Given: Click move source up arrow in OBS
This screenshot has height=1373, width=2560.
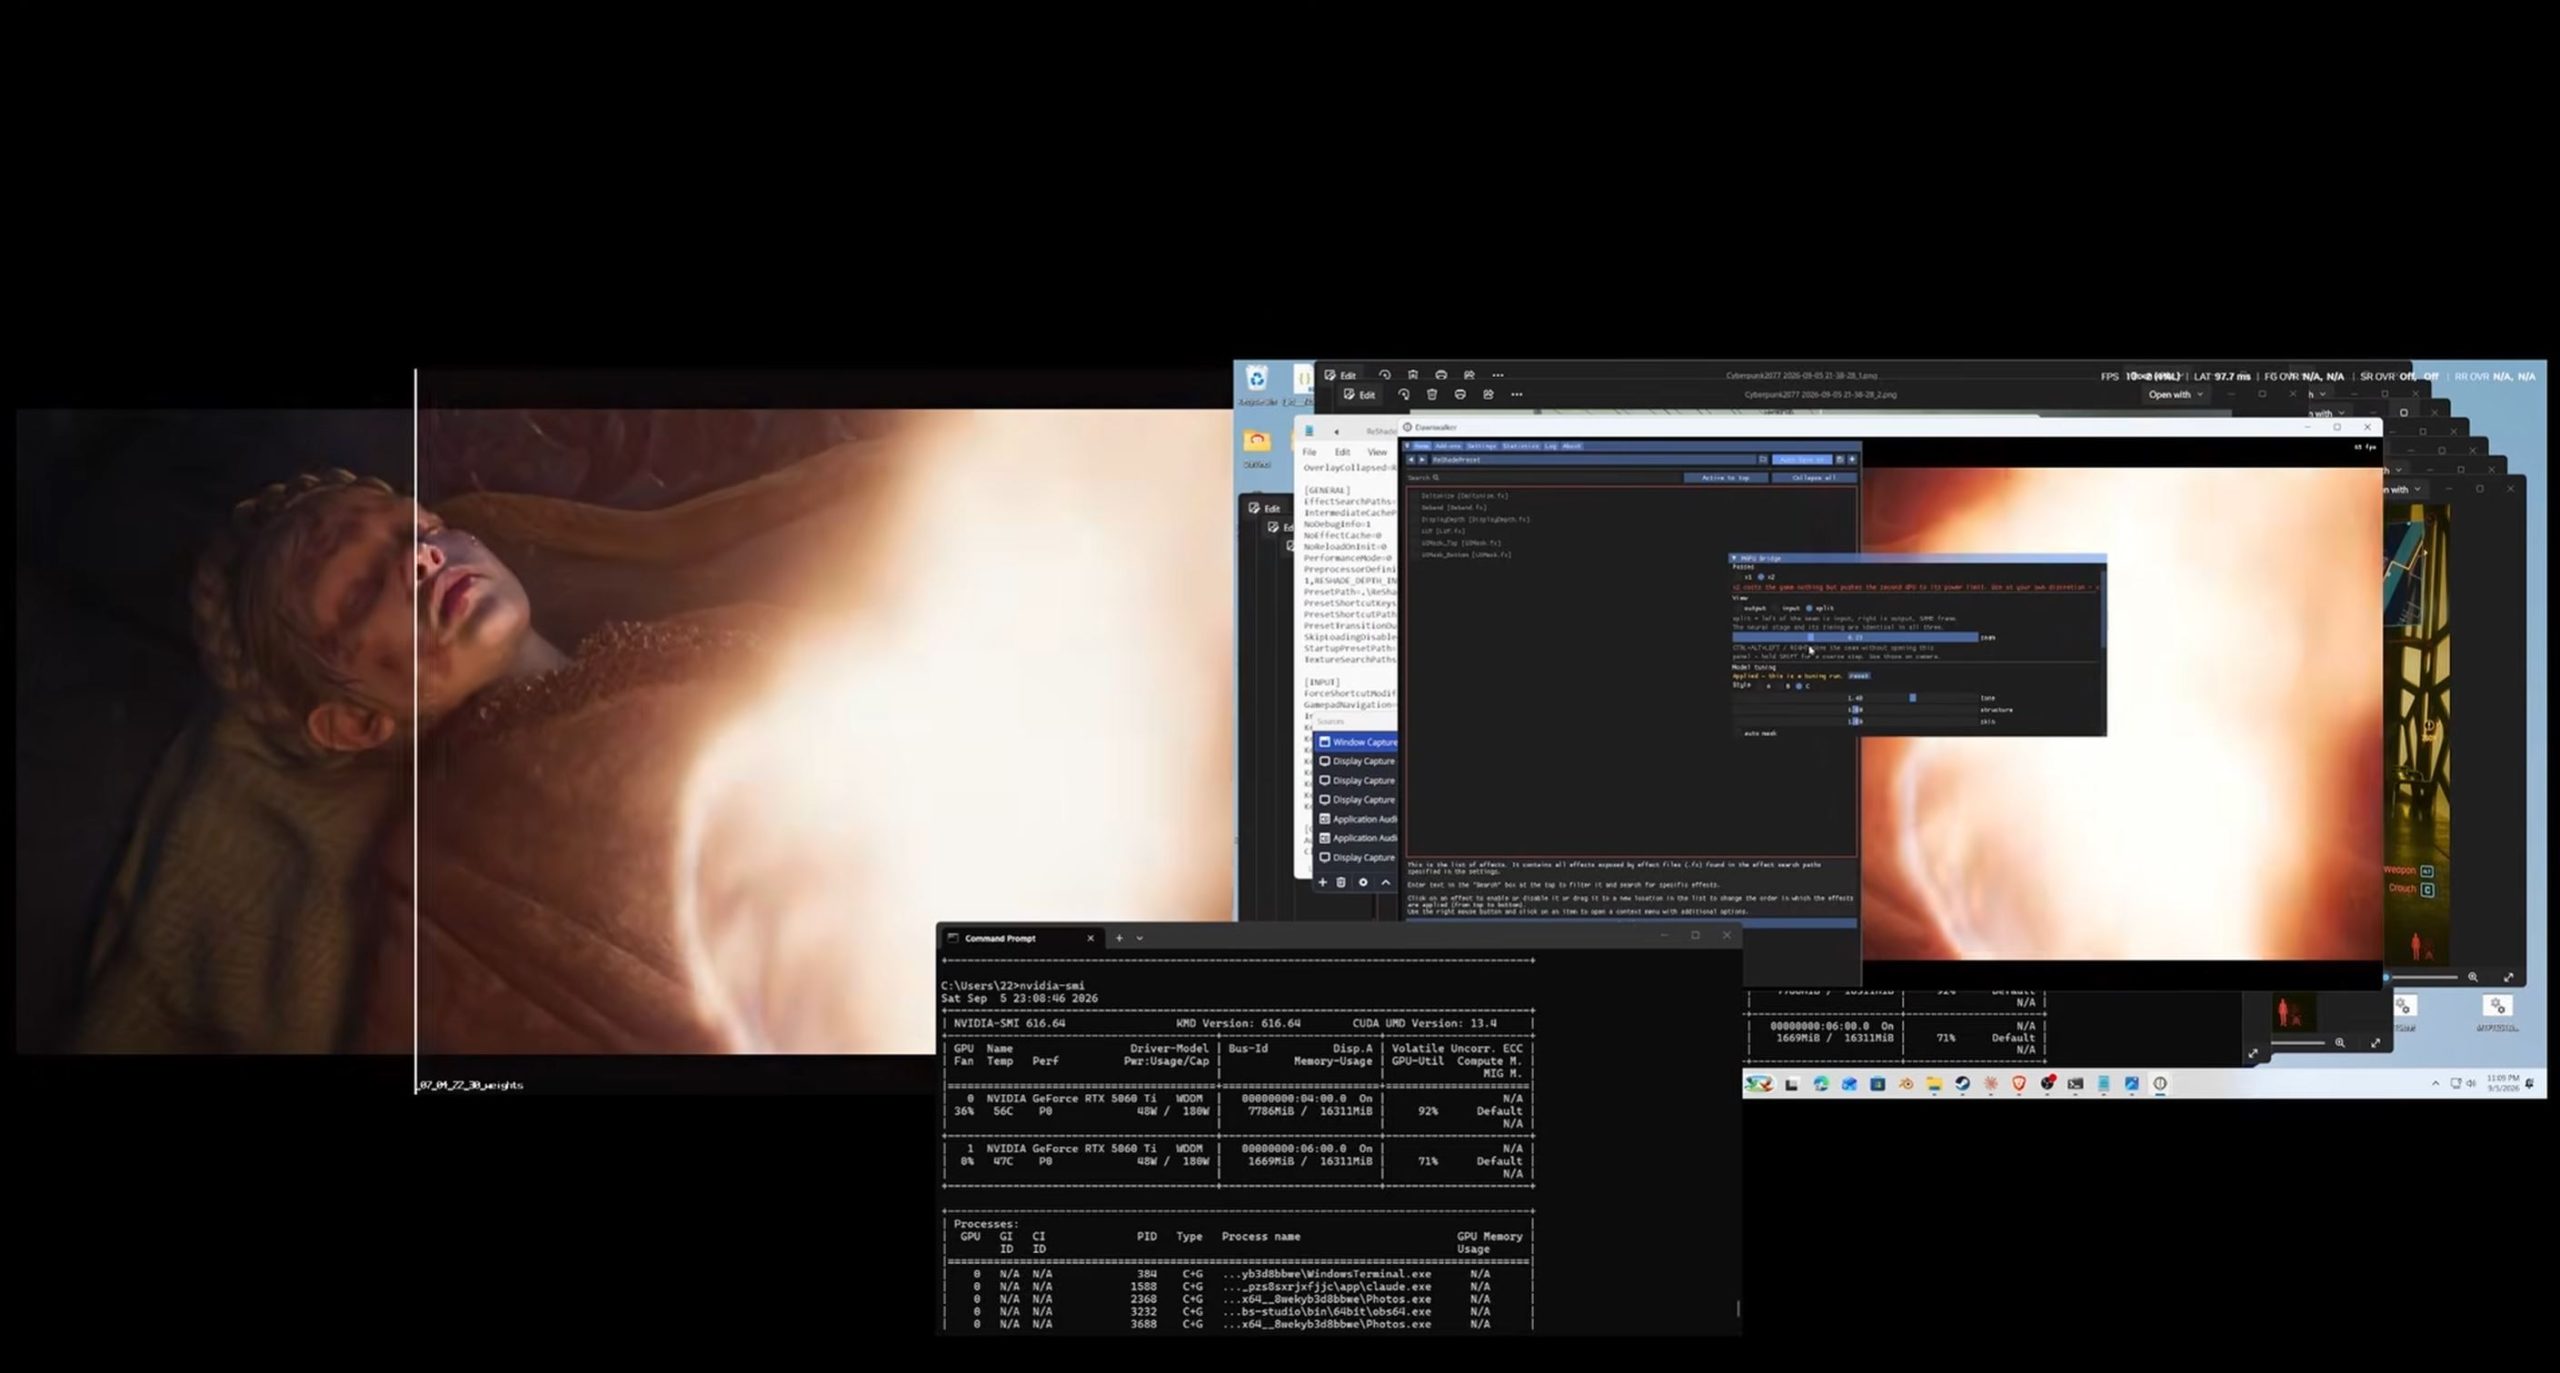Looking at the screenshot, I should (1386, 882).
